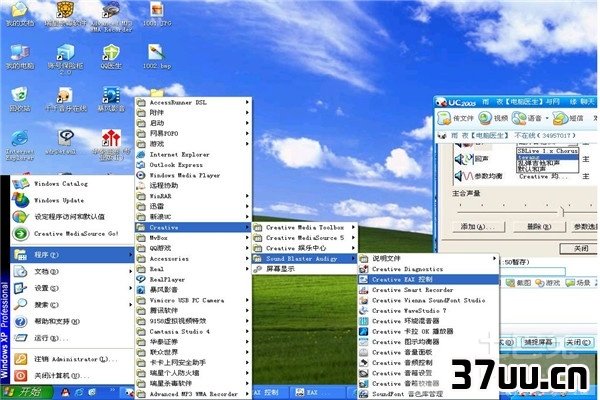The width and height of the screenshot is (600, 400).
Task: Expand the 附件 programs submenu
Action: click(x=193, y=113)
